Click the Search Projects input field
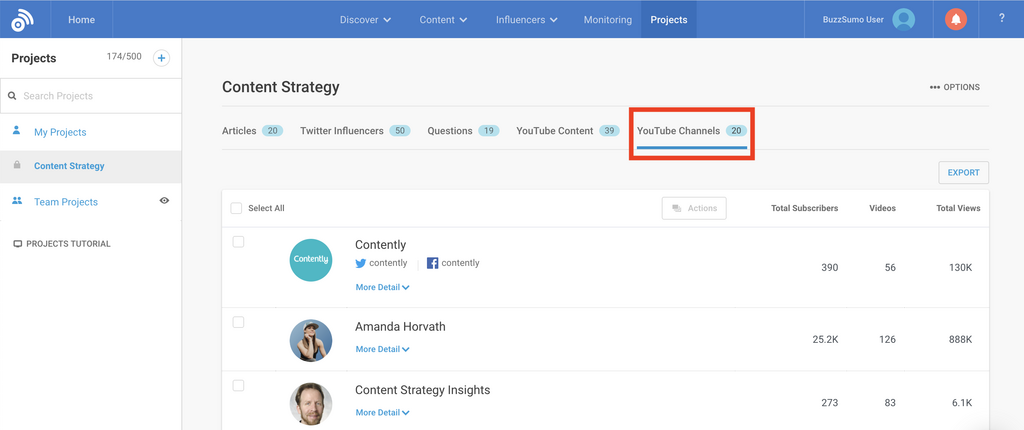Screen dimensions: 1024x430 (95, 96)
